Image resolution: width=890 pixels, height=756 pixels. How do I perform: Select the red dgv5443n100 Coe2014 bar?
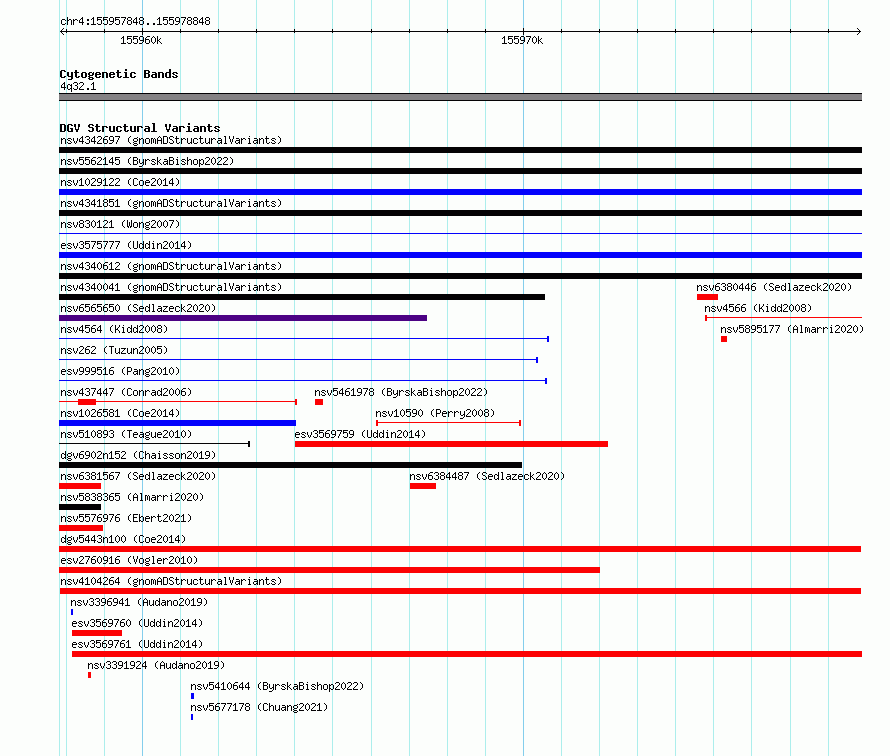click(460, 549)
